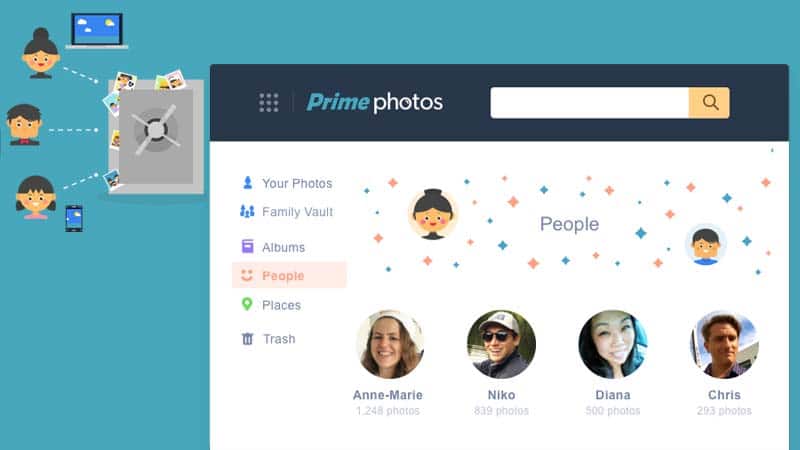This screenshot has height=450, width=800.
Task: Click the Your Photos person icon
Action: [247, 183]
